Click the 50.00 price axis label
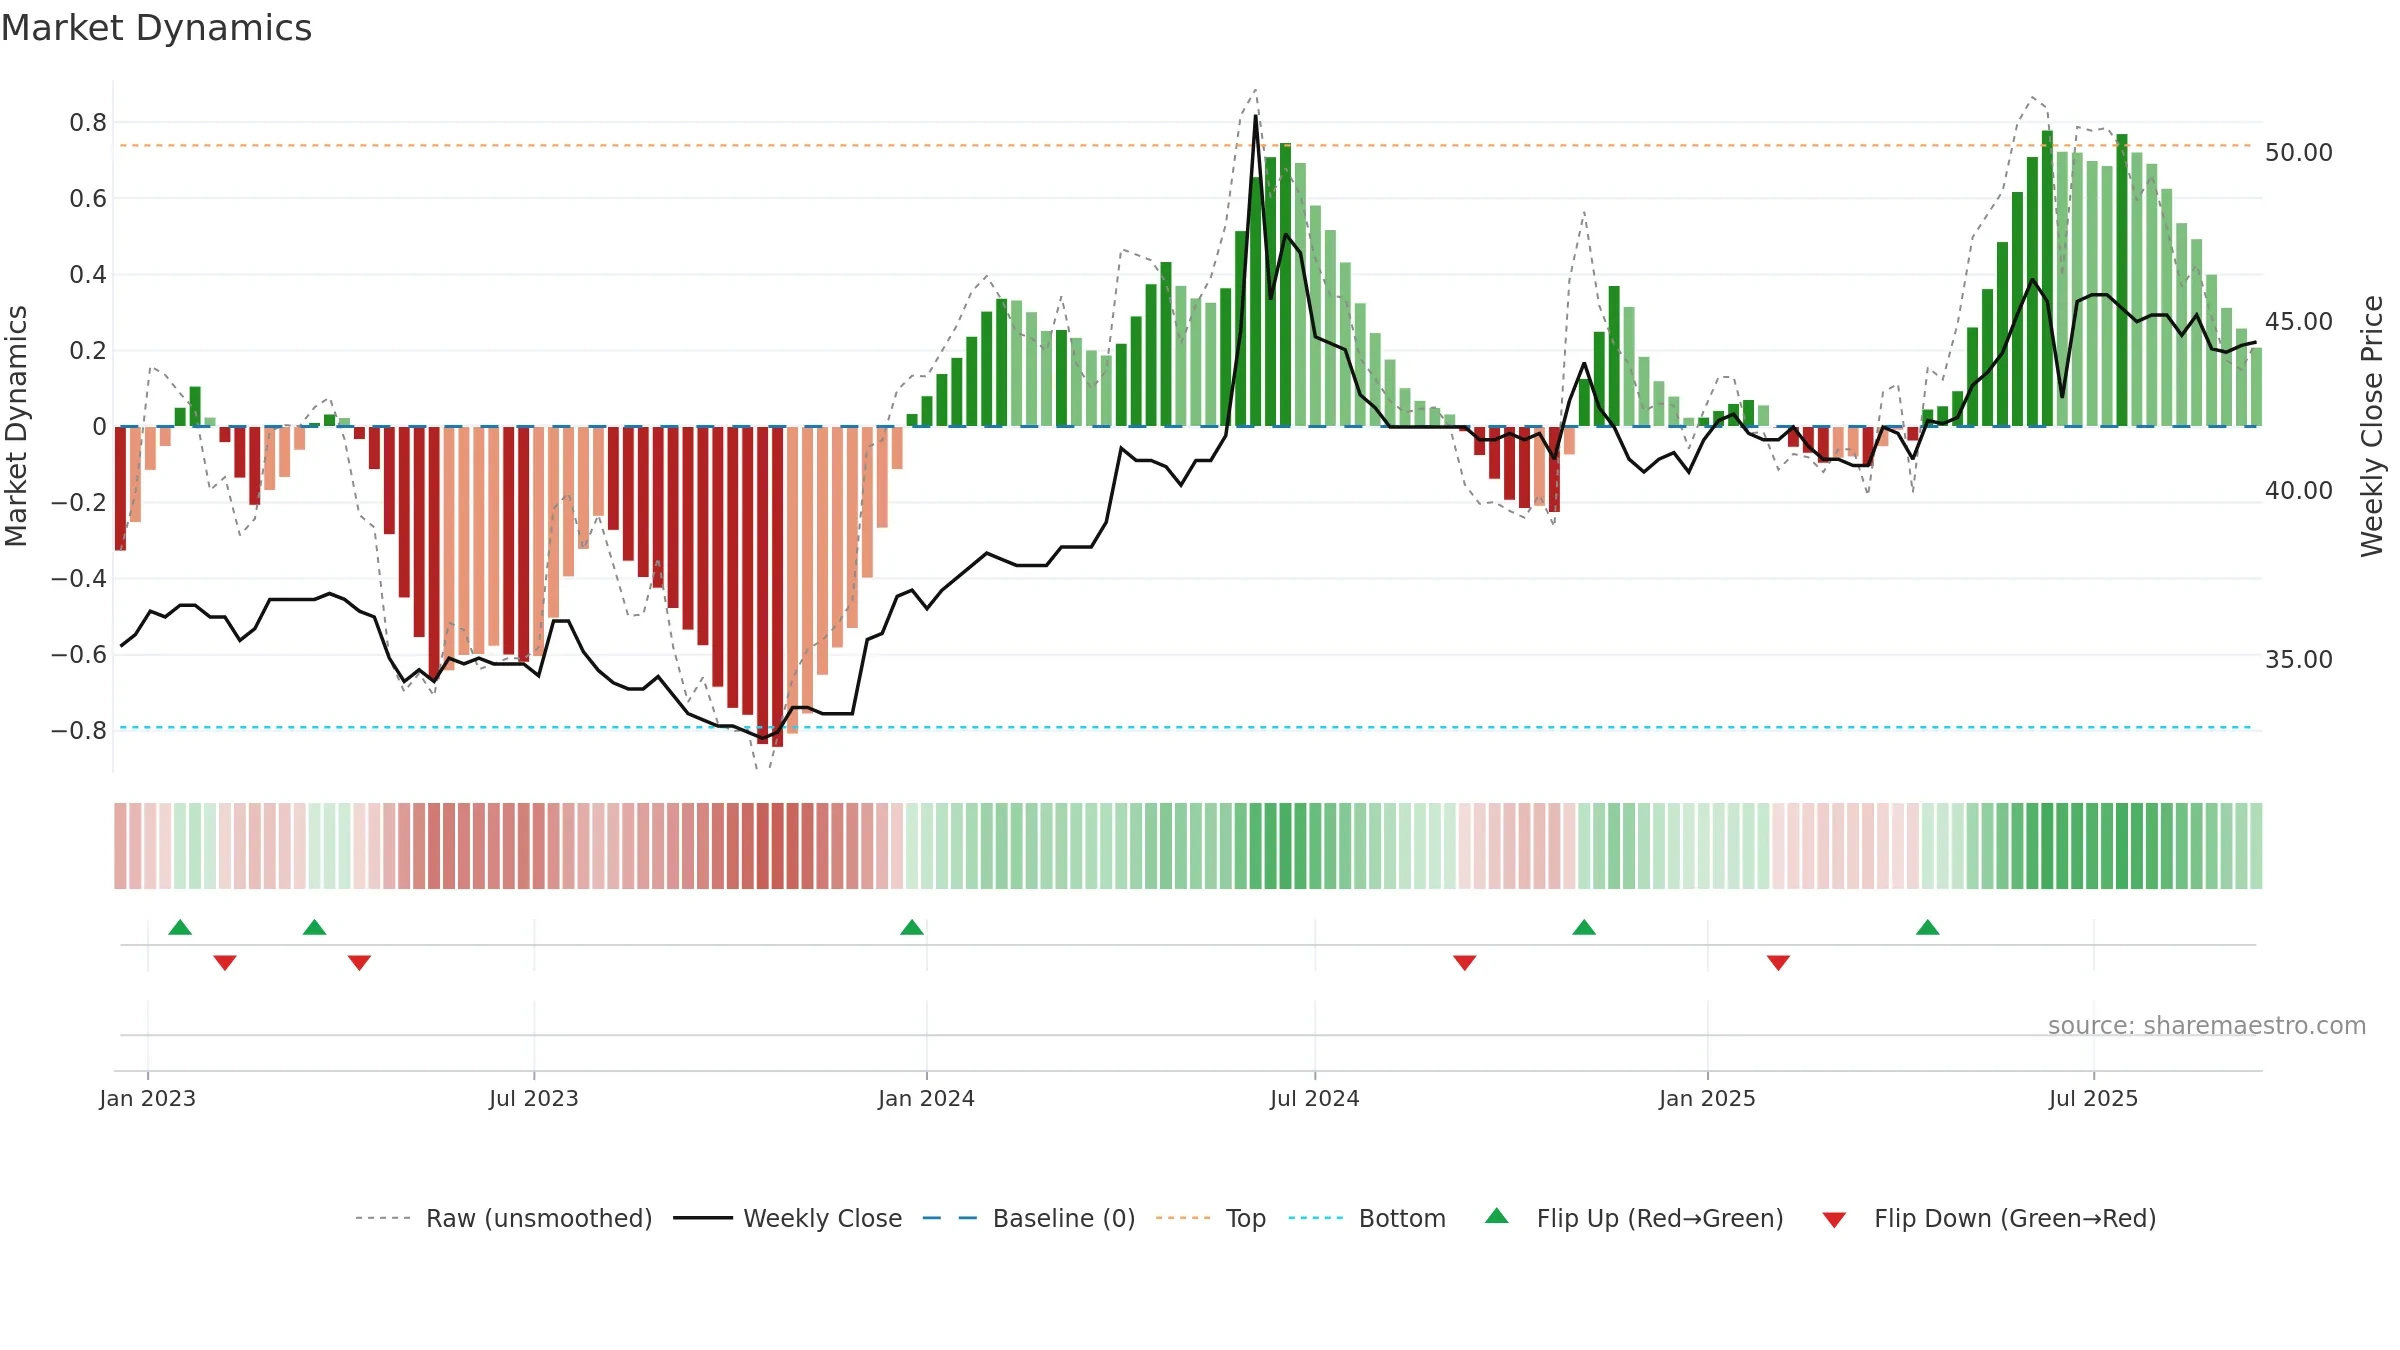This screenshot has width=2400, height=1350. [2299, 153]
